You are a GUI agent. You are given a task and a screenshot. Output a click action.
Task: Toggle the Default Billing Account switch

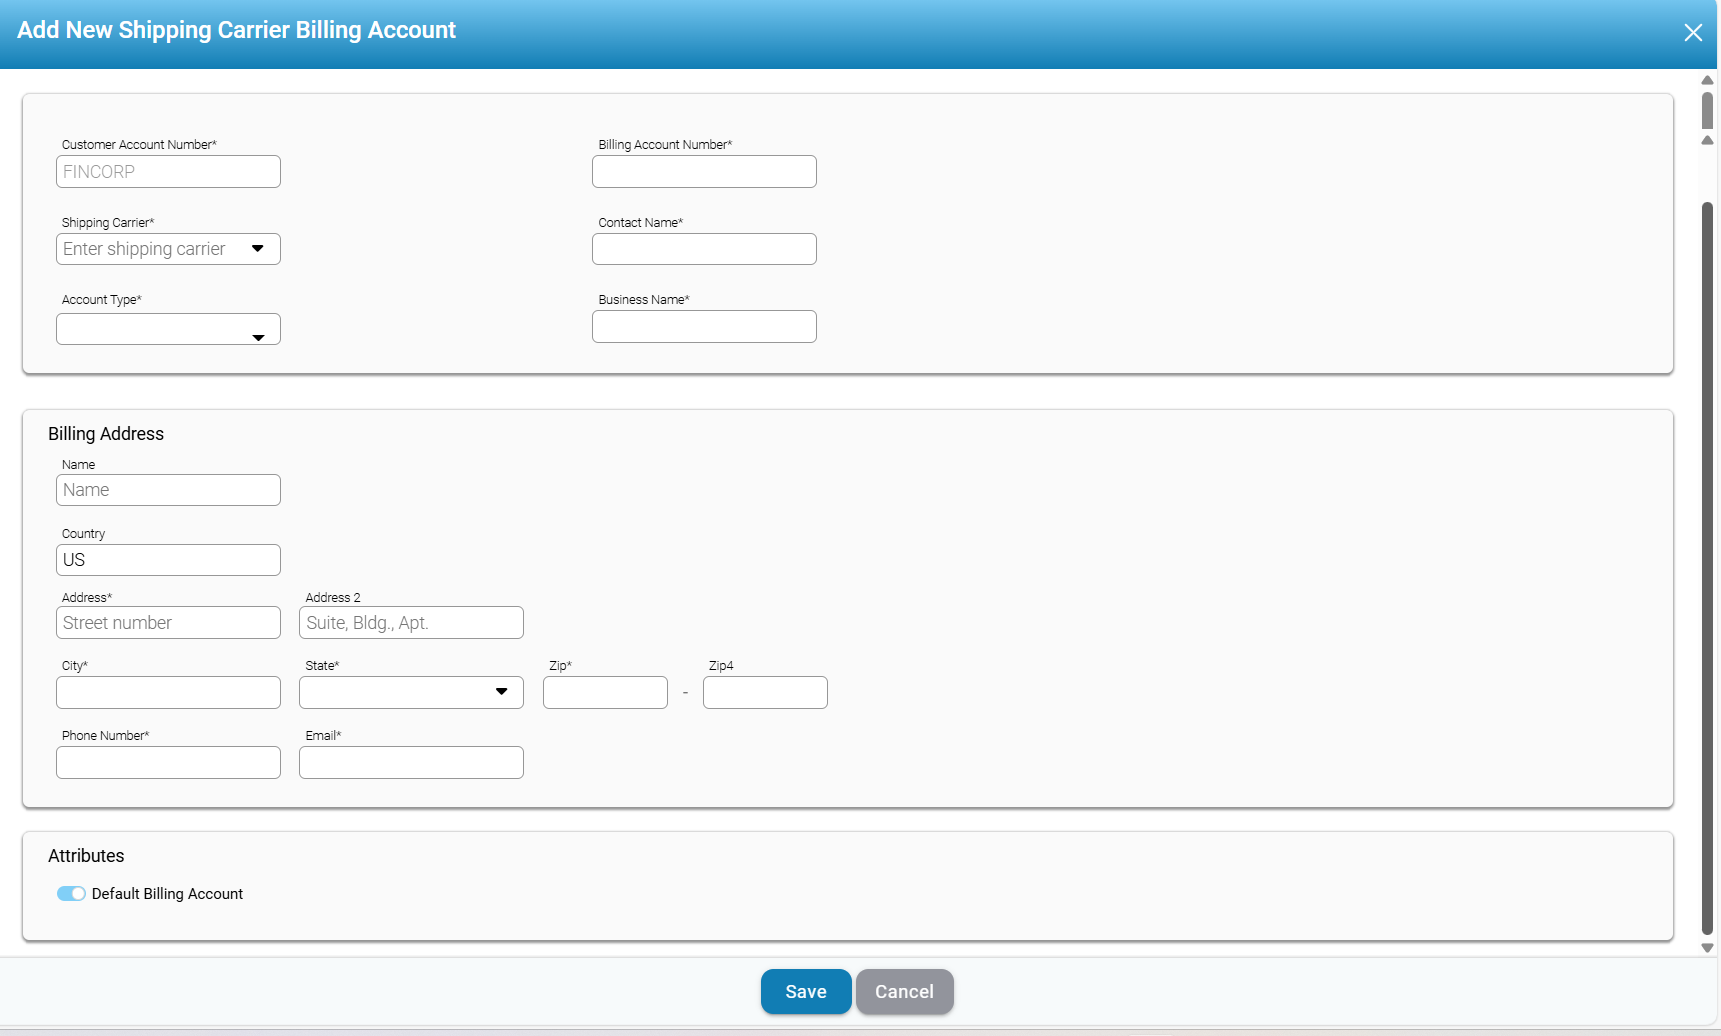pos(71,894)
